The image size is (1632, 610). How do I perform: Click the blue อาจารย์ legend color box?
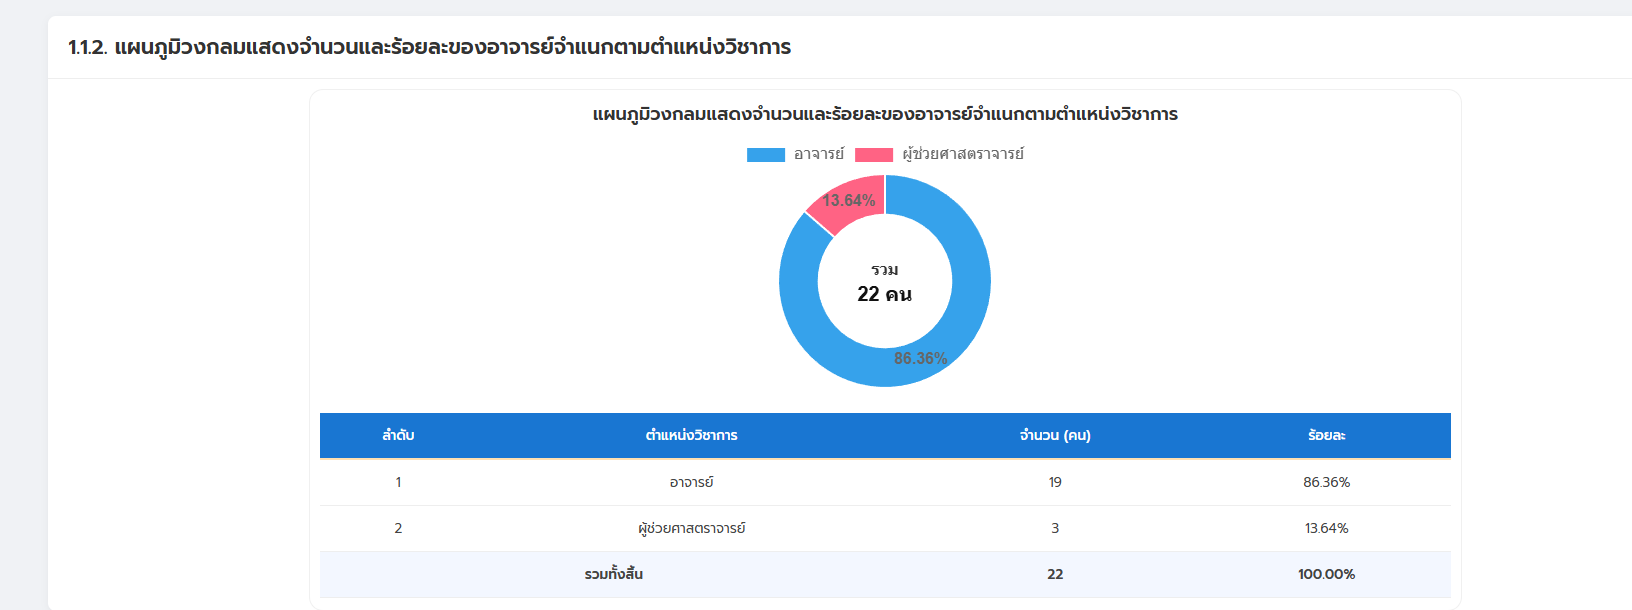pos(765,155)
